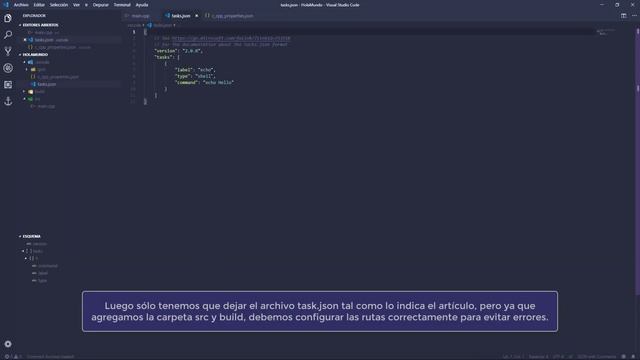
Task: Open the Ver menu
Action: point(76,5)
